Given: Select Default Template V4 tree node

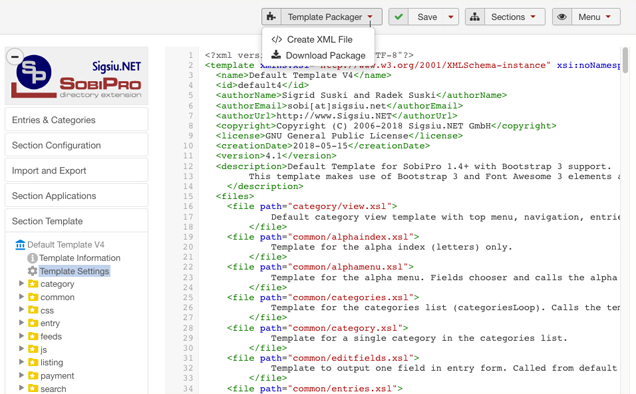Looking at the screenshot, I should pyautogui.click(x=66, y=245).
